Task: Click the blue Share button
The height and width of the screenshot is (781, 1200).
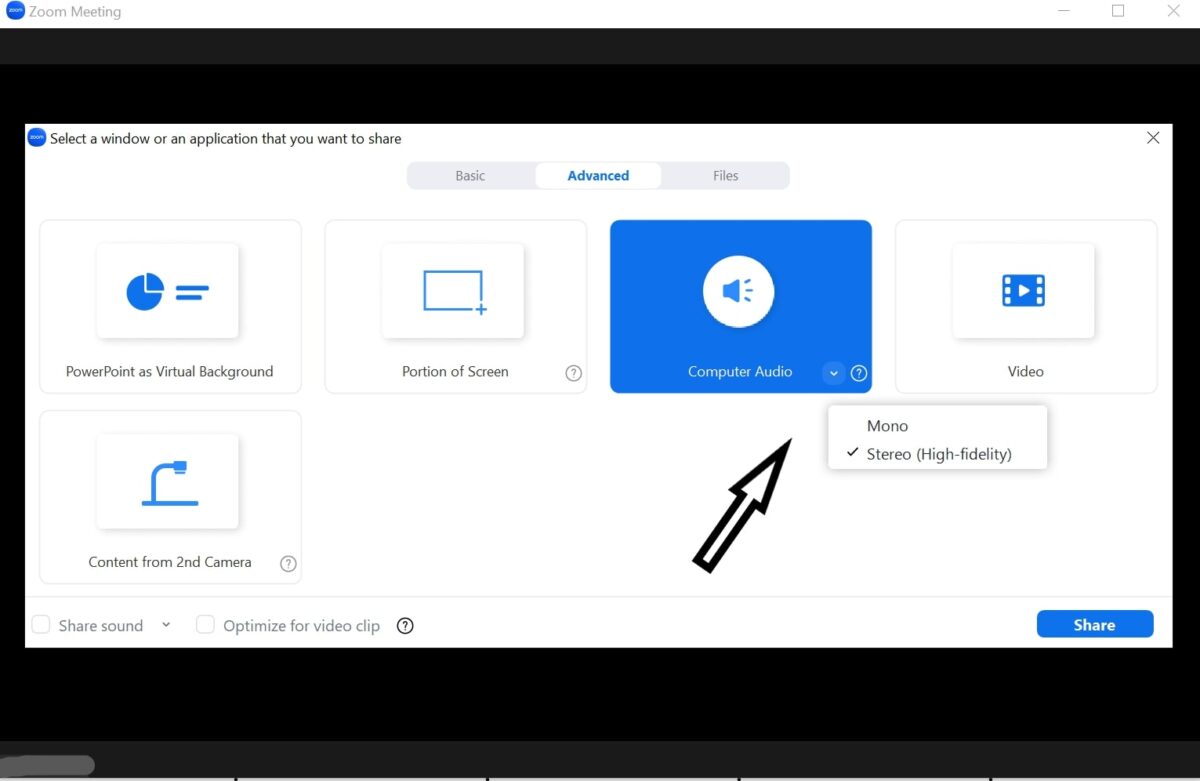Action: coord(1095,625)
